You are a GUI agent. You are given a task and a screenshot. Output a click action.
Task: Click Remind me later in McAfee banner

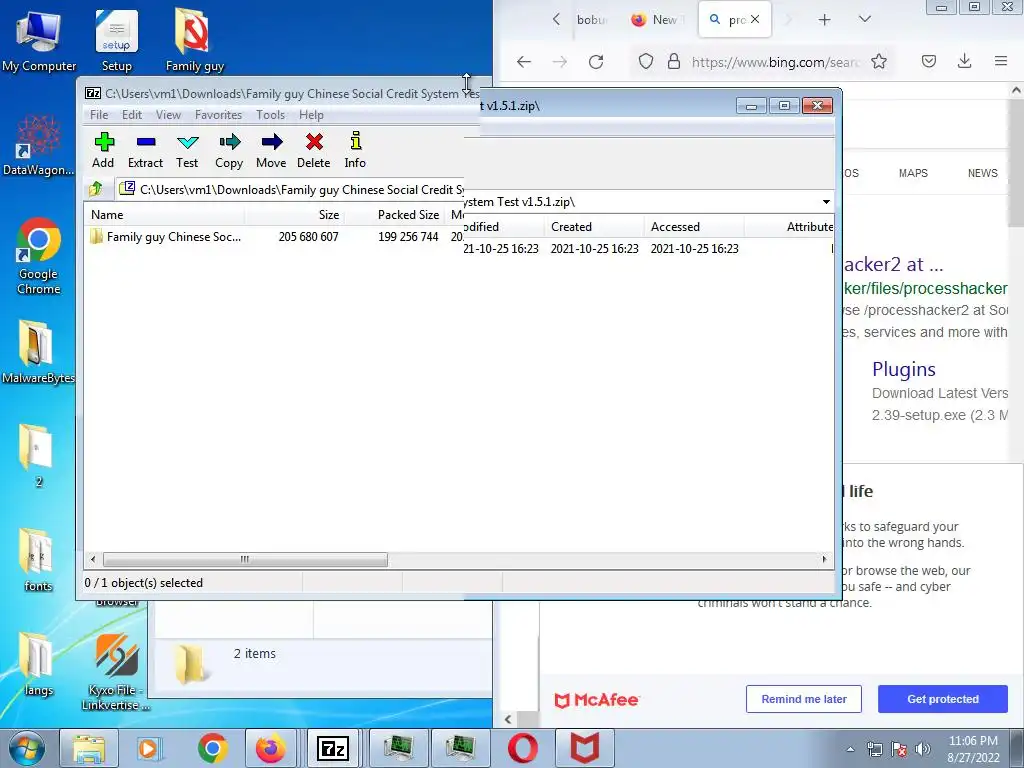coord(804,699)
